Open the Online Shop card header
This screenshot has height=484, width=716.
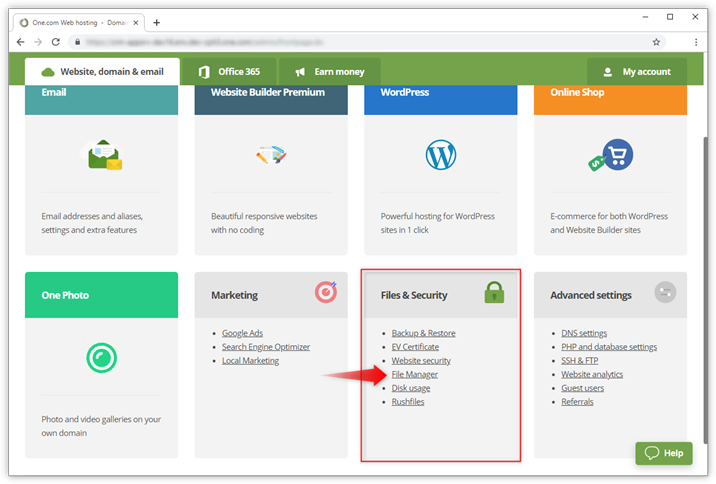click(611, 100)
